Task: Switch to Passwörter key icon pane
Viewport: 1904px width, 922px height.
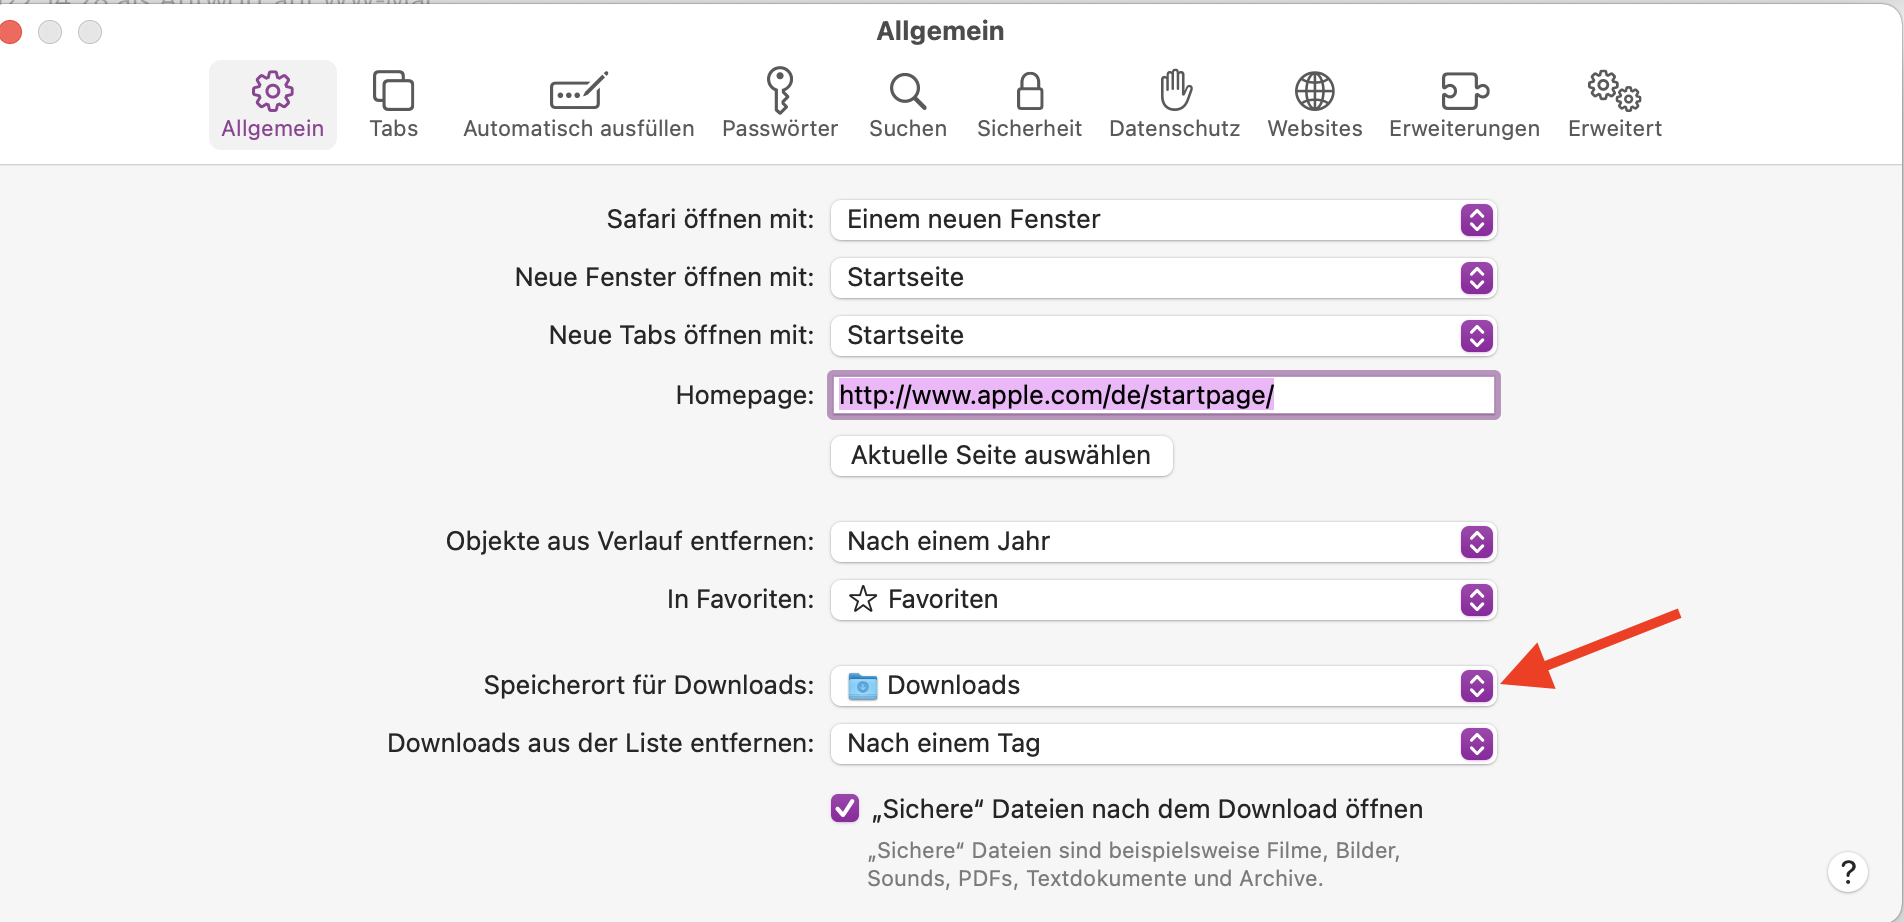Action: click(779, 104)
